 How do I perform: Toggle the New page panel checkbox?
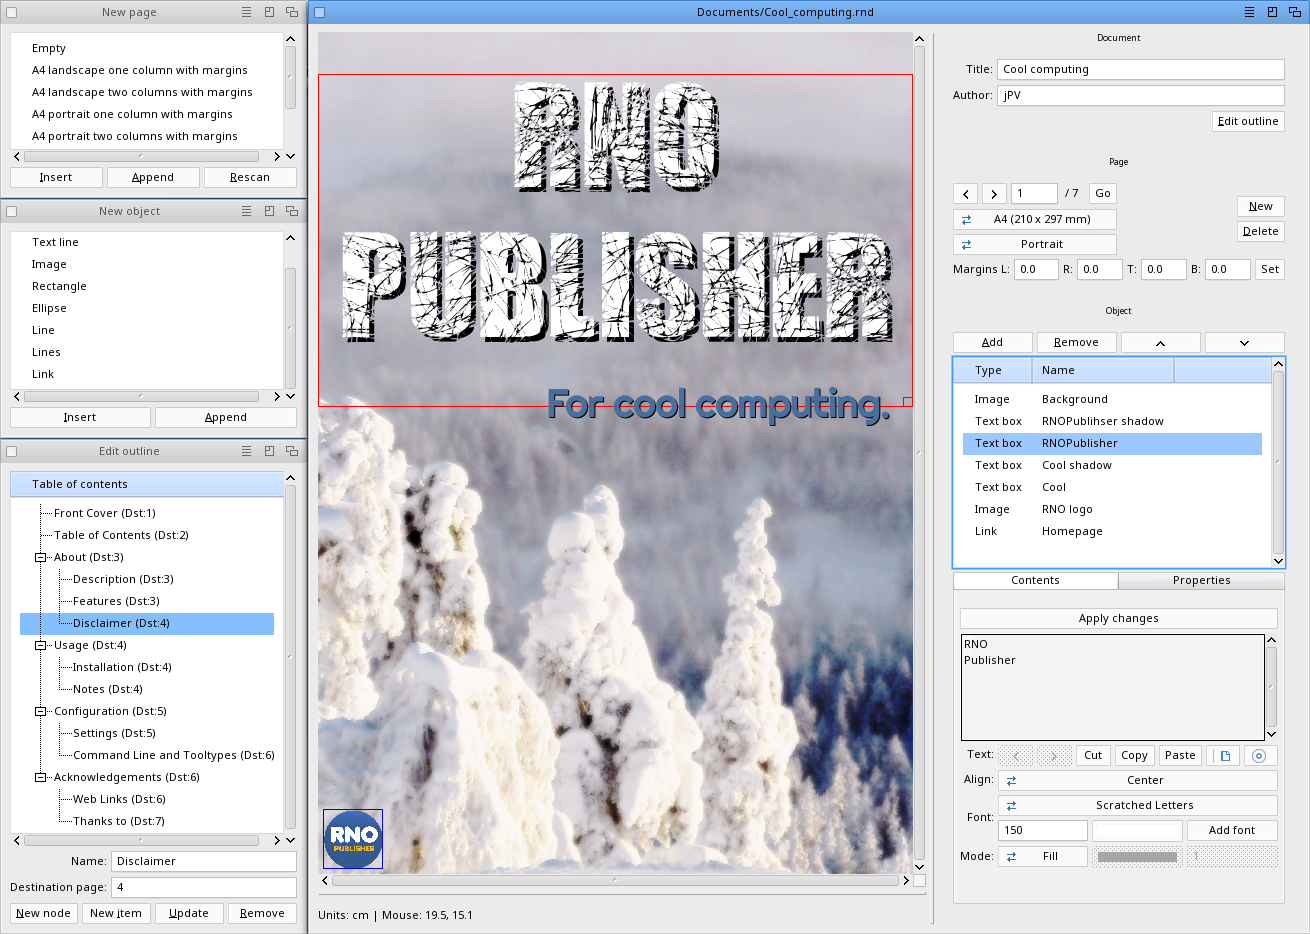[12, 13]
